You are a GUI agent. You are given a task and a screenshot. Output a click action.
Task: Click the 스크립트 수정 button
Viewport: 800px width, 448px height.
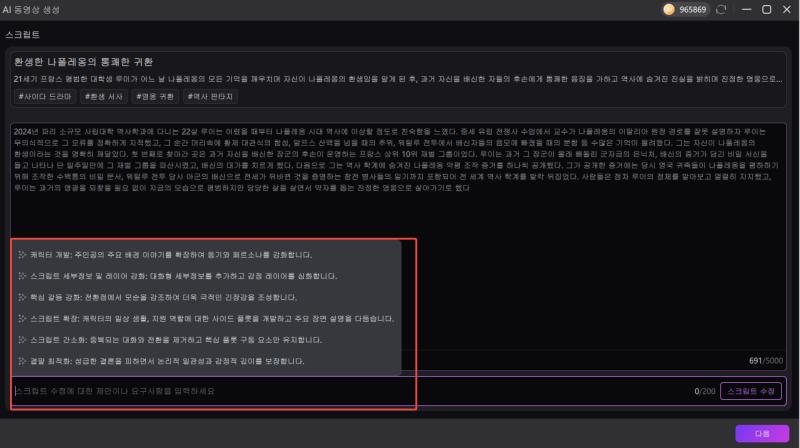click(x=751, y=391)
